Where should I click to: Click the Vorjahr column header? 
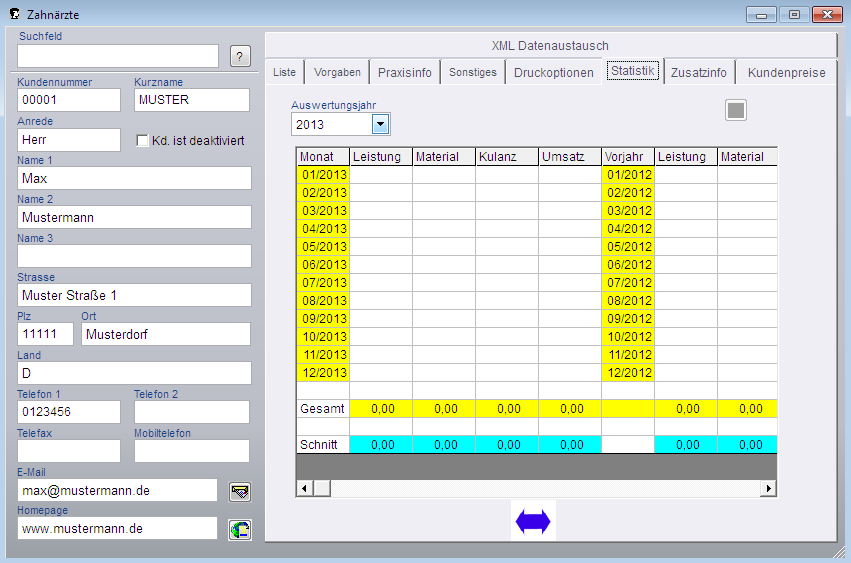point(628,157)
